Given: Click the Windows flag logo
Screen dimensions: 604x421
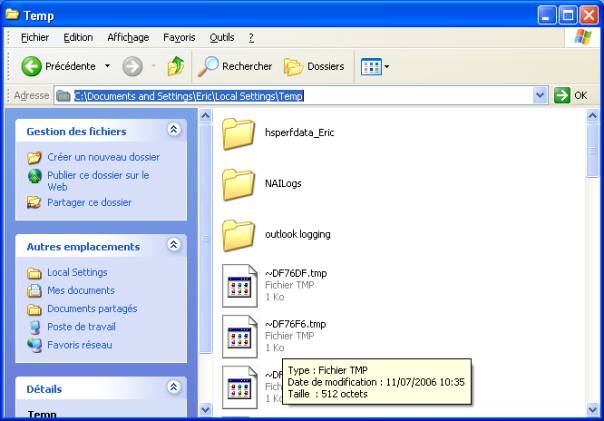Looking at the screenshot, I should coord(583,37).
